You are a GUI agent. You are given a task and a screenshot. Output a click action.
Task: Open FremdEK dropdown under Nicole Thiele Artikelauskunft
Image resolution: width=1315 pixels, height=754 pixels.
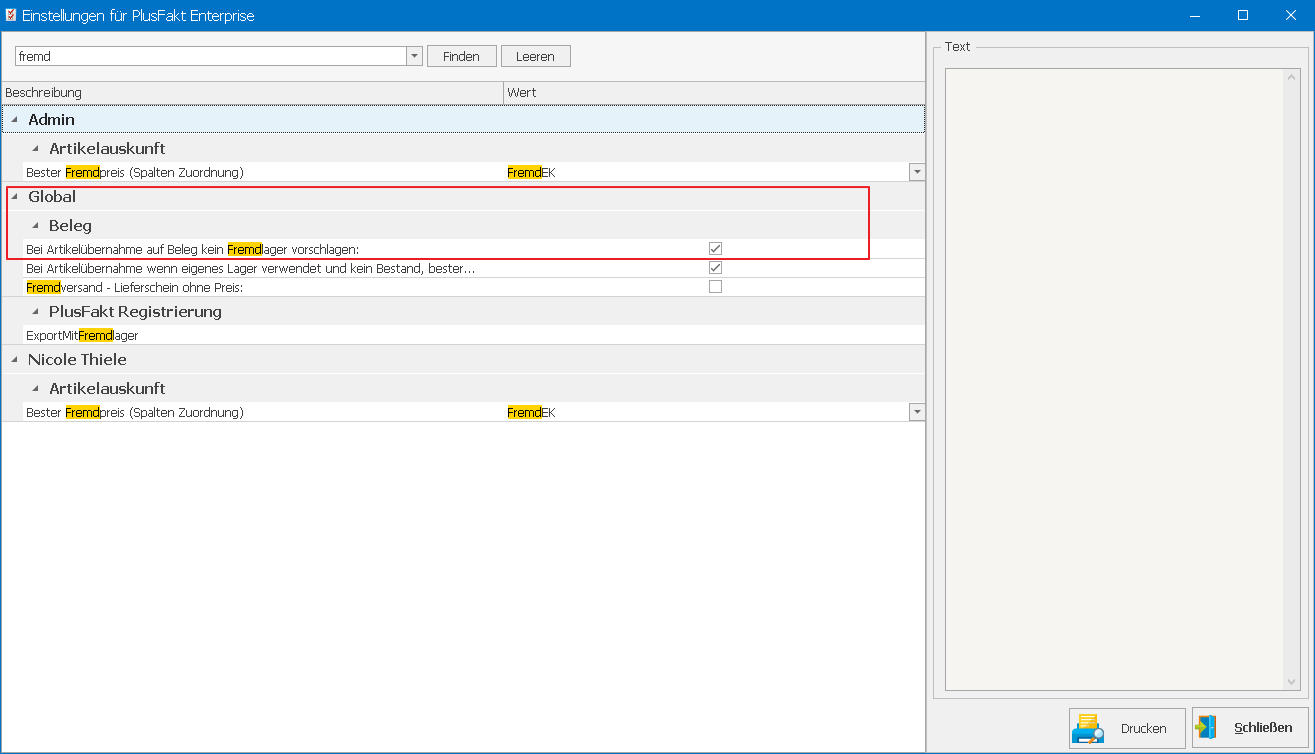click(917, 412)
